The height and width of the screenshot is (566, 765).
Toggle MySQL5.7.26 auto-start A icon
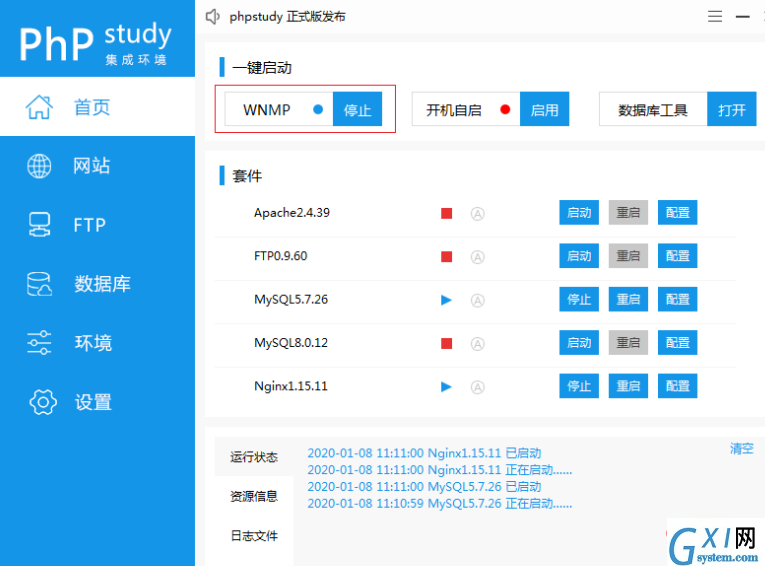tap(478, 301)
